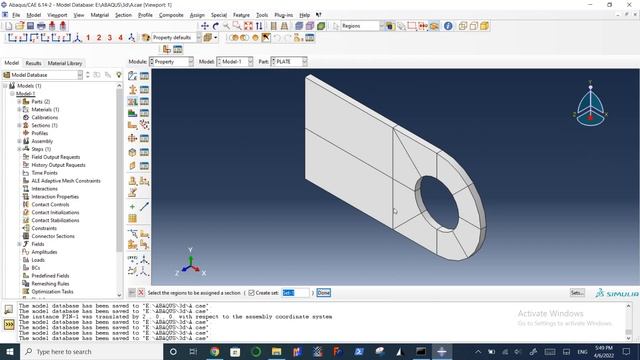Apply view preset number 1
The image size is (640, 360).
pos(88,38)
